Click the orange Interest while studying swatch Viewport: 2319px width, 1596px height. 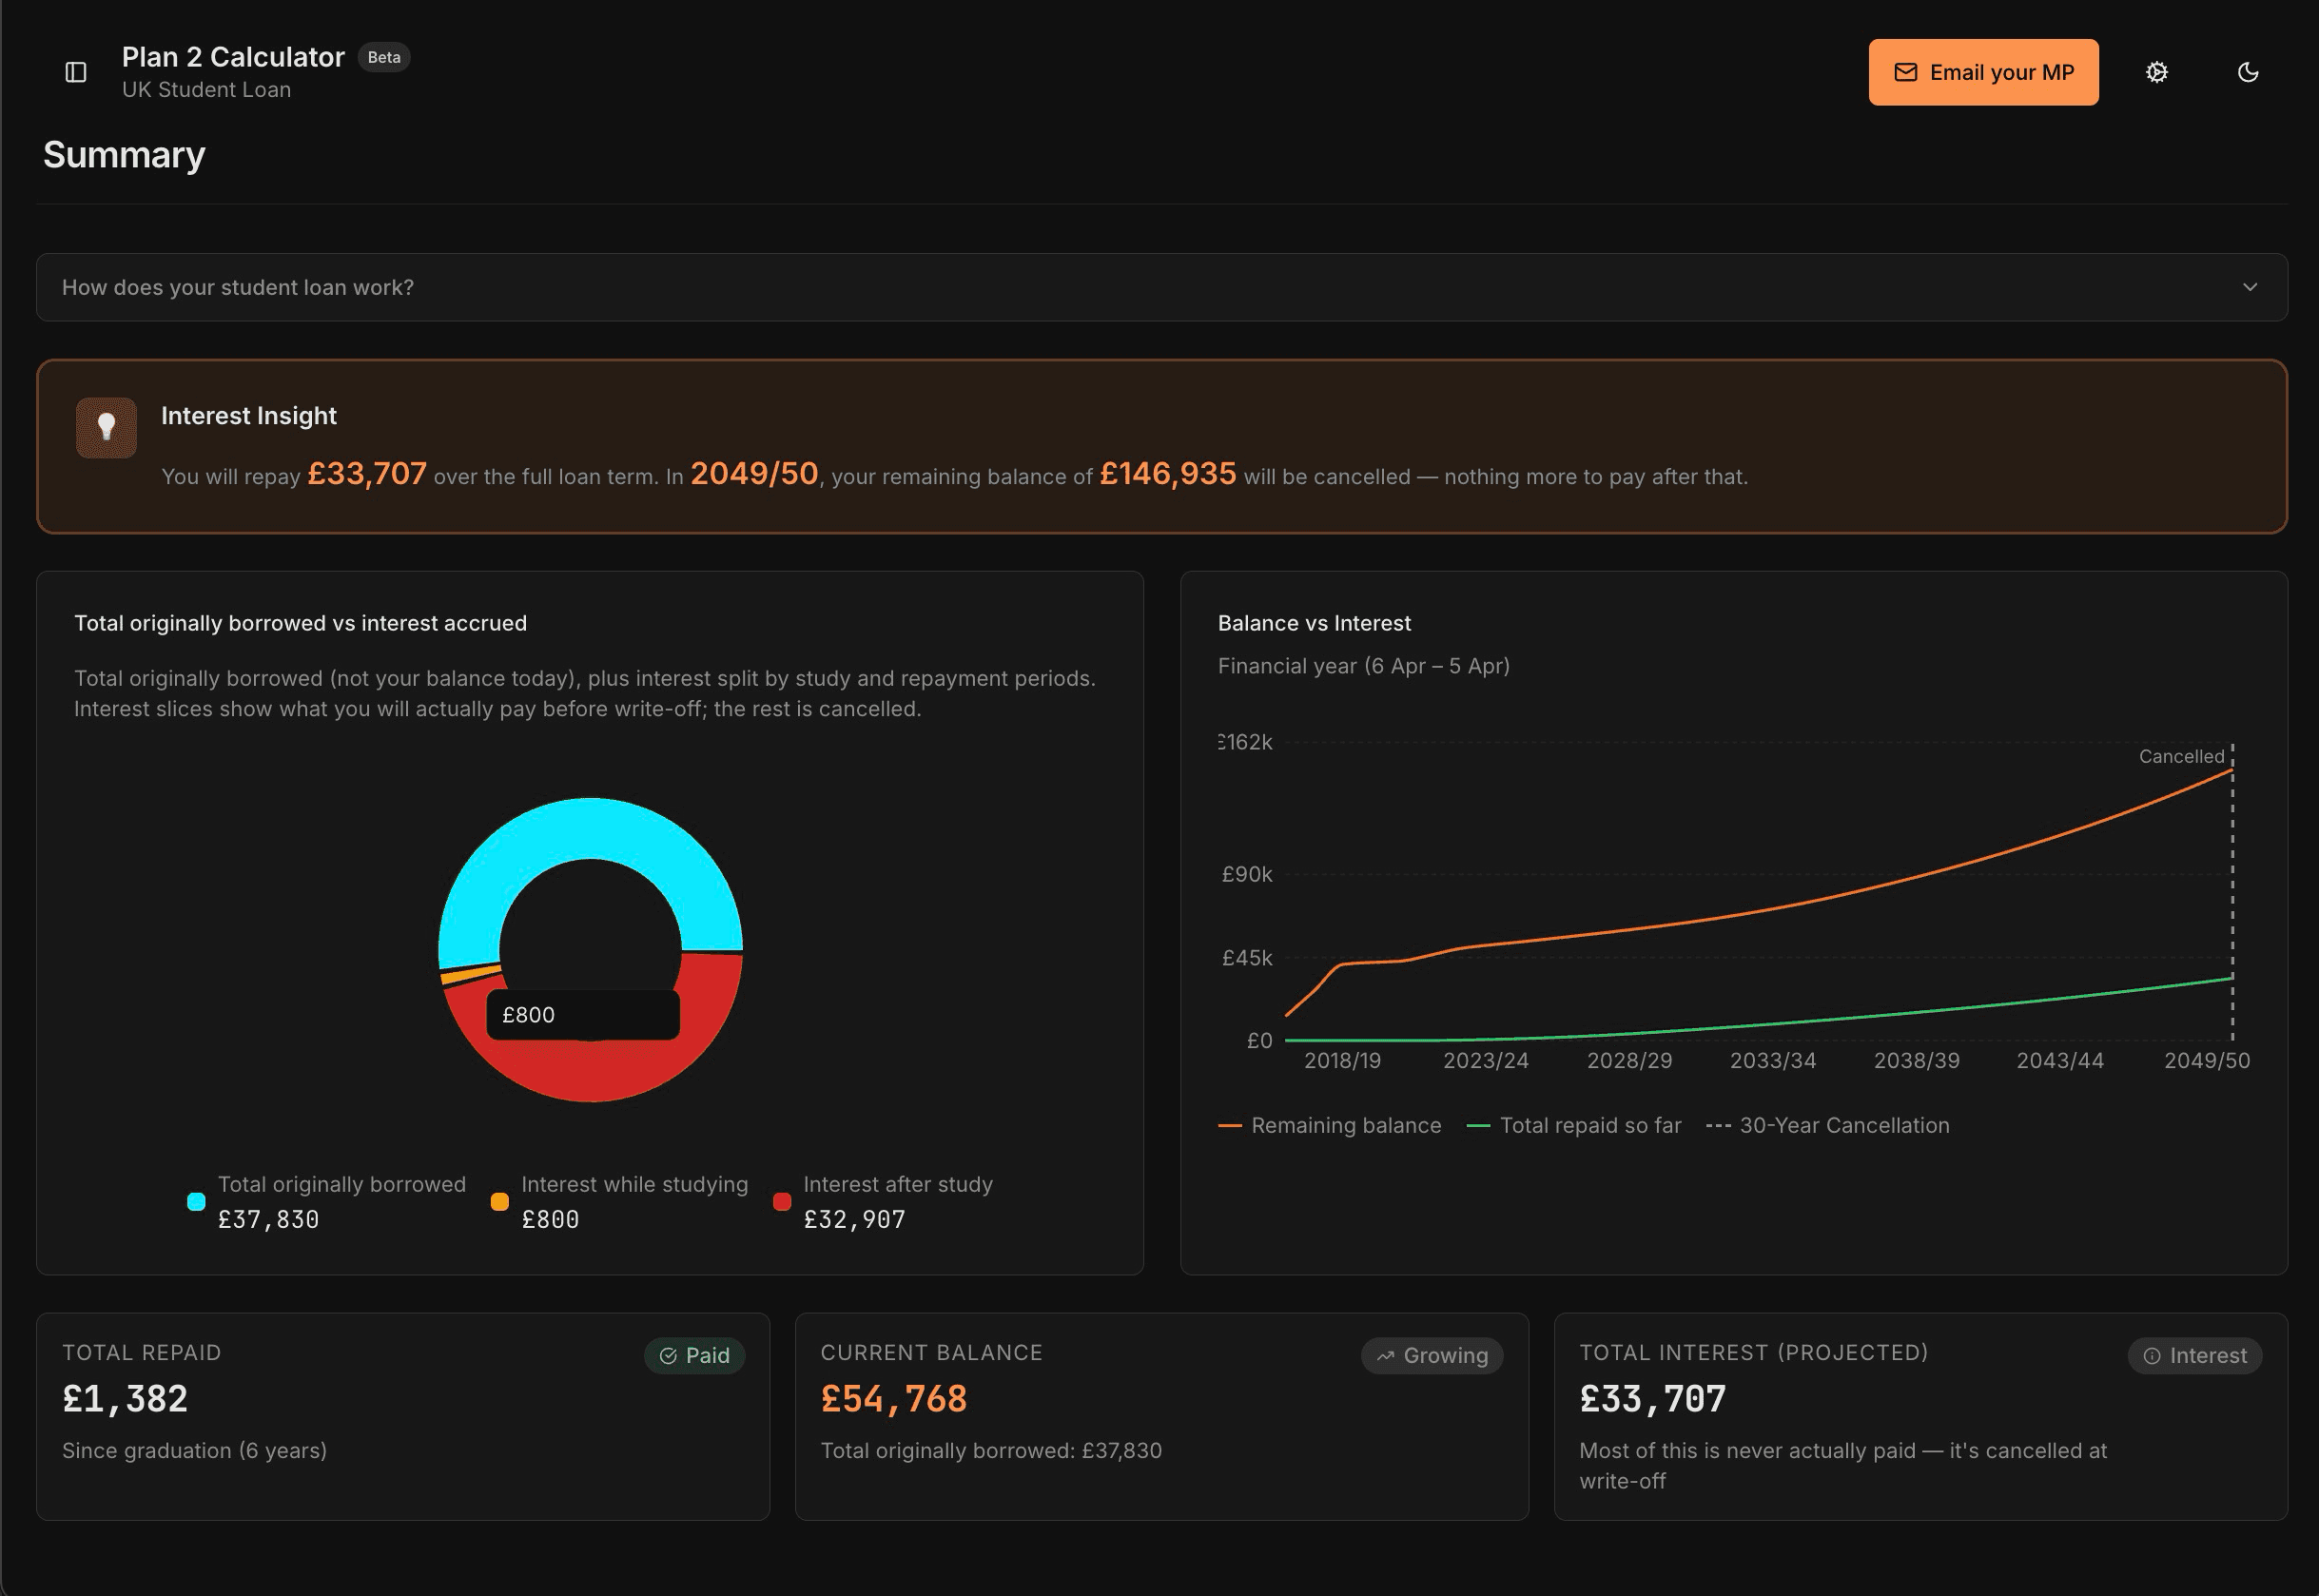(x=499, y=1201)
